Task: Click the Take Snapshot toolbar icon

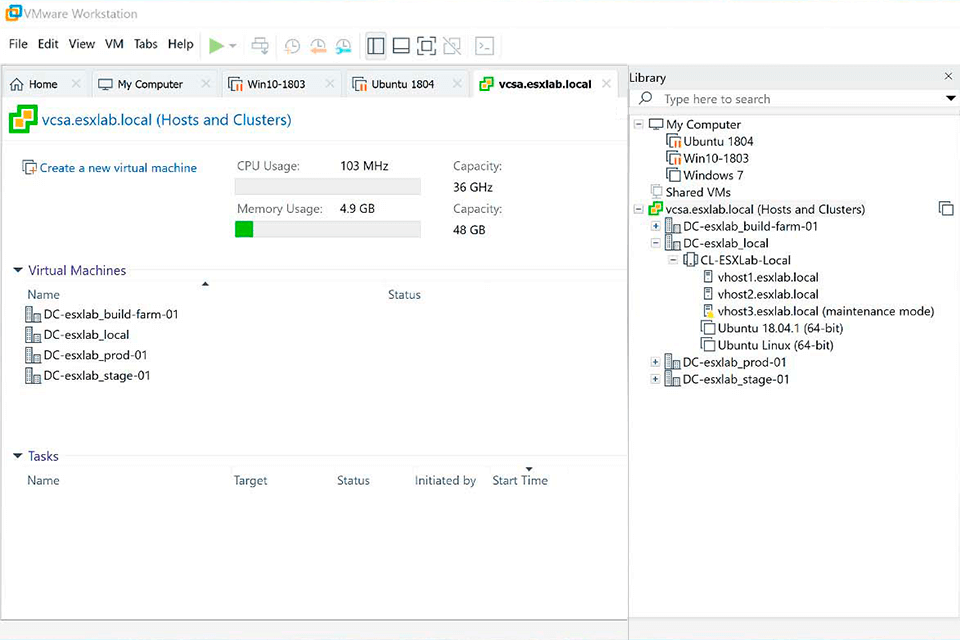Action: click(x=293, y=46)
